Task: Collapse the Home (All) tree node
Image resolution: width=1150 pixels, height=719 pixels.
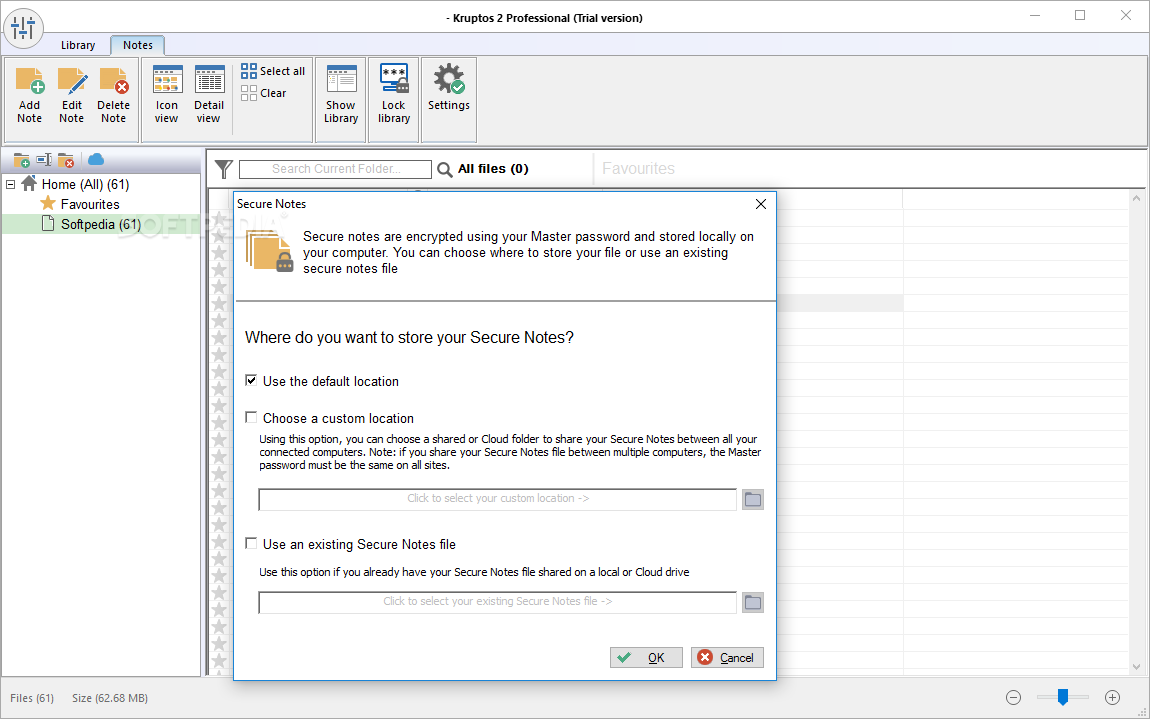Action: pos(10,184)
